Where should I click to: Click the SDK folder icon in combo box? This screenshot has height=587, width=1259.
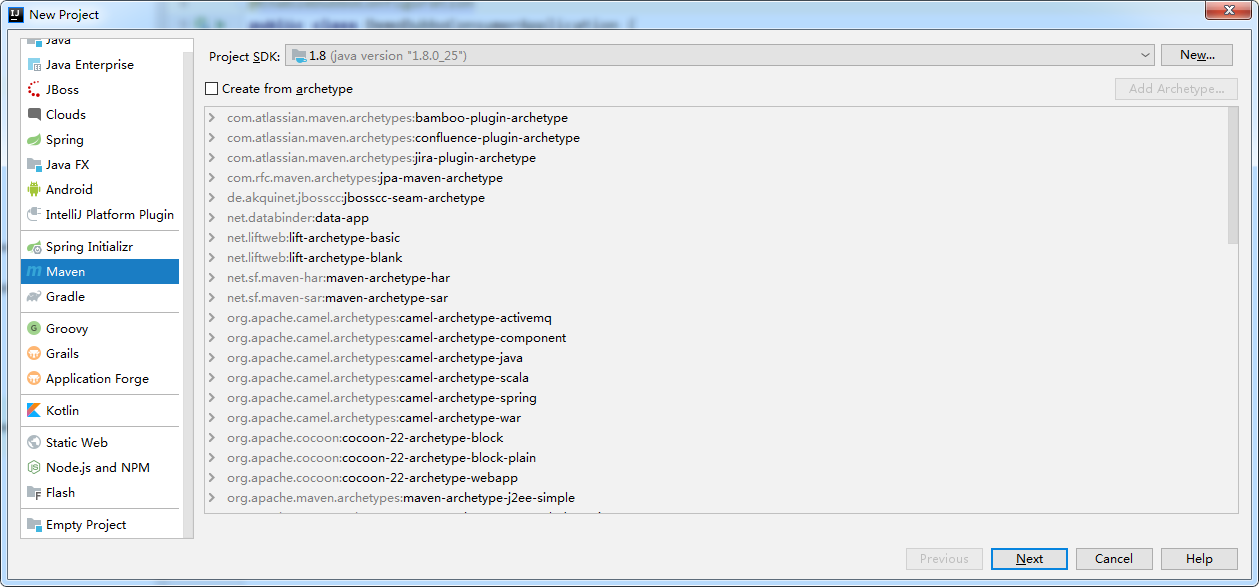pyautogui.click(x=299, y=56)
